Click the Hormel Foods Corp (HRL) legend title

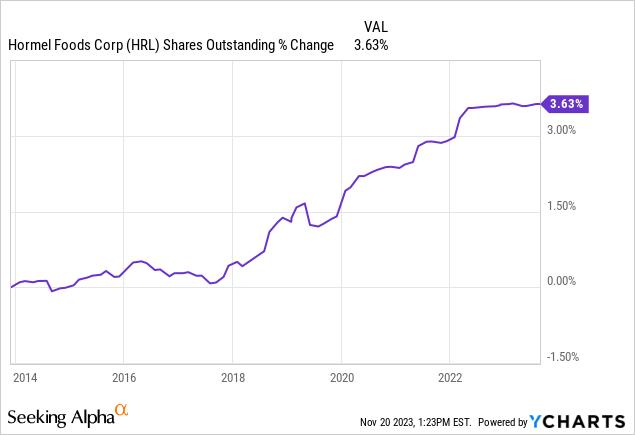(x=171, y=45)
